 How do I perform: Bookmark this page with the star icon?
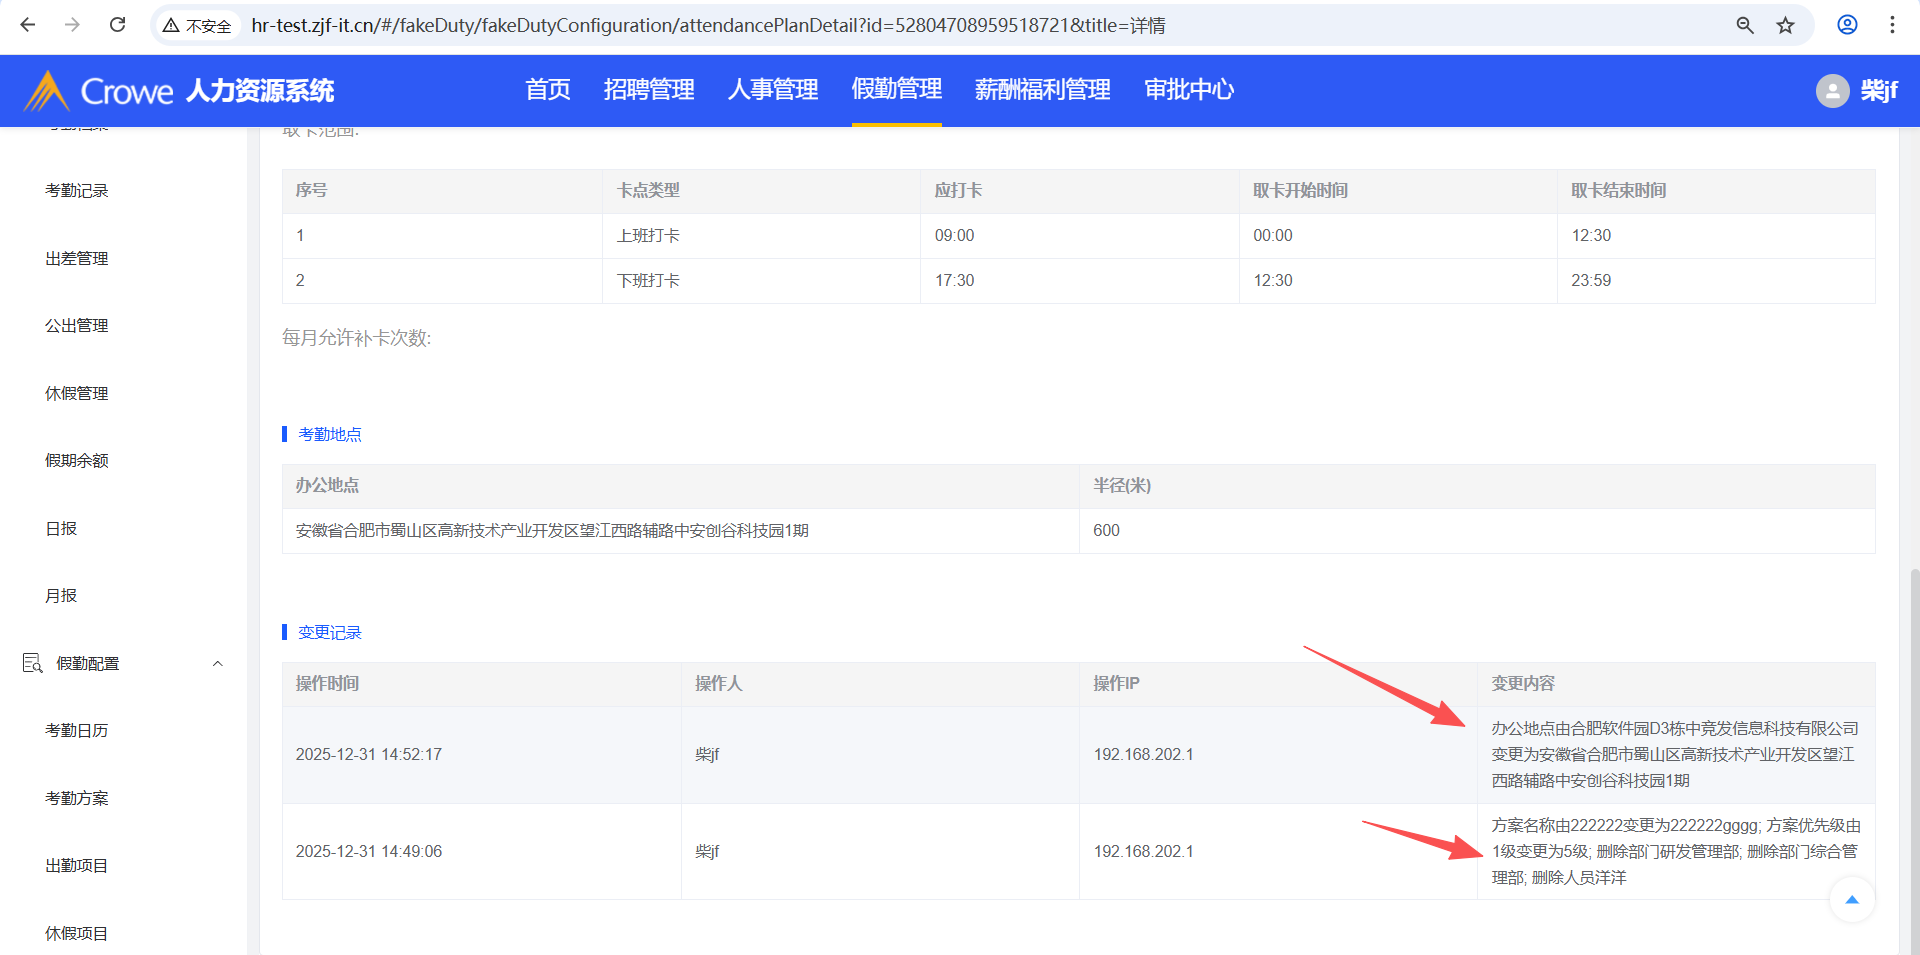pos(1786,25)
